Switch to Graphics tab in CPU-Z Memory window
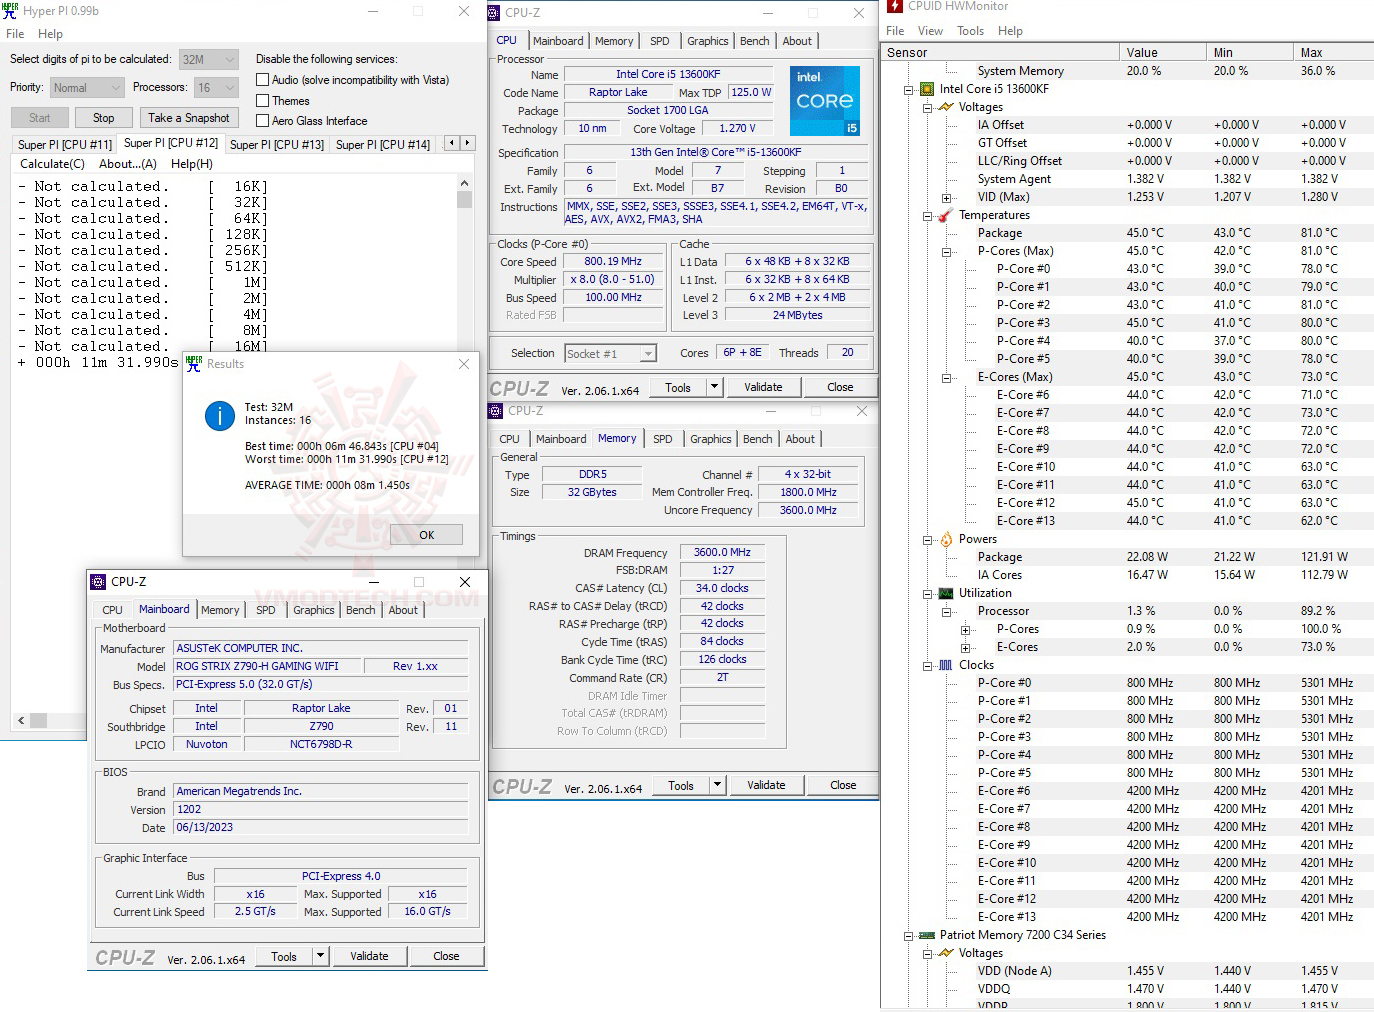The width and height of the screenshot is (1374, 1012). tap(710, 439)
